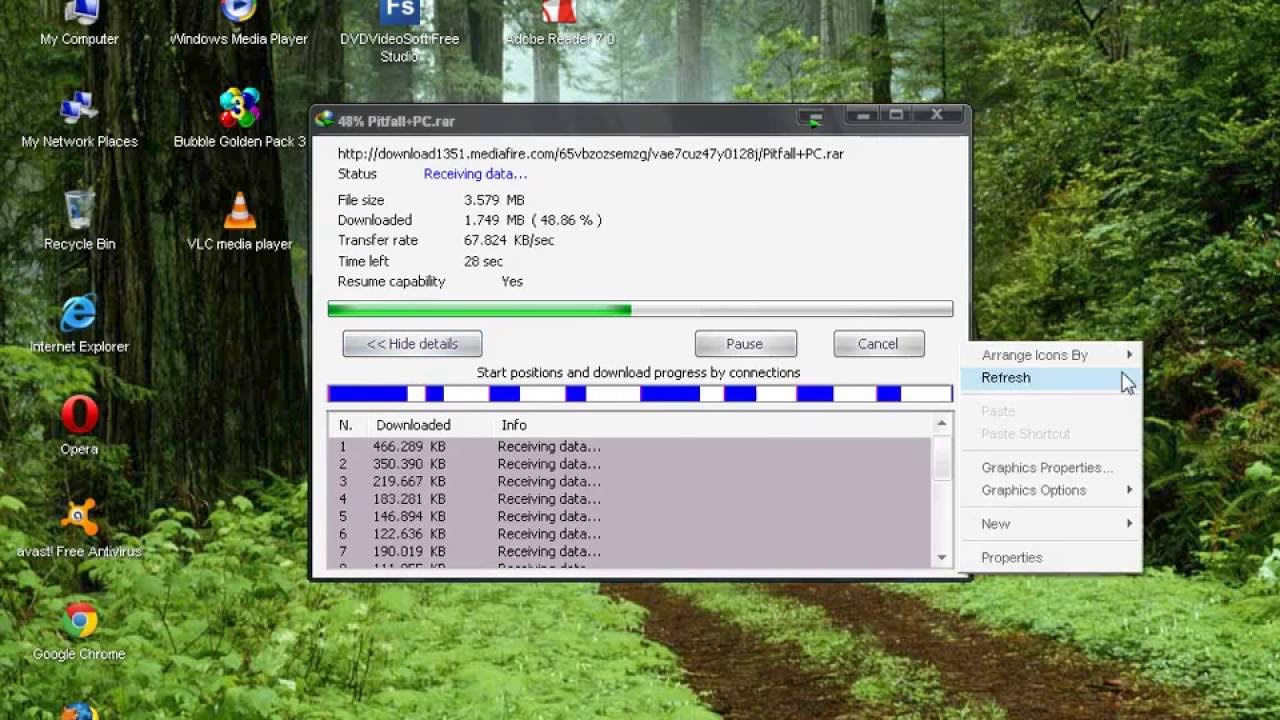Expand Graphics Options submenu
Screen dimensions: 1280x720
[x=1051, y=490]
